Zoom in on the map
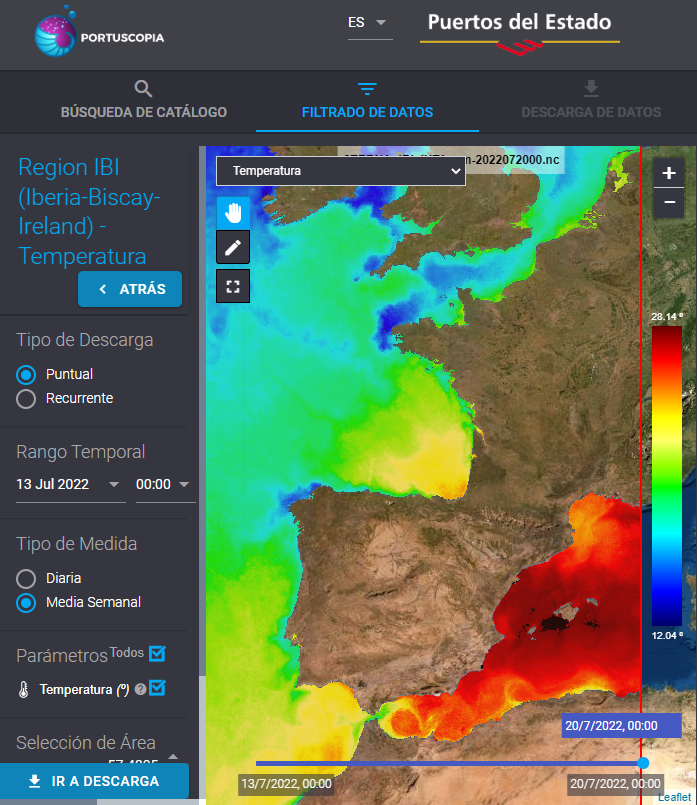This screenshot has width=697, height=805. (x=669, y=173)
